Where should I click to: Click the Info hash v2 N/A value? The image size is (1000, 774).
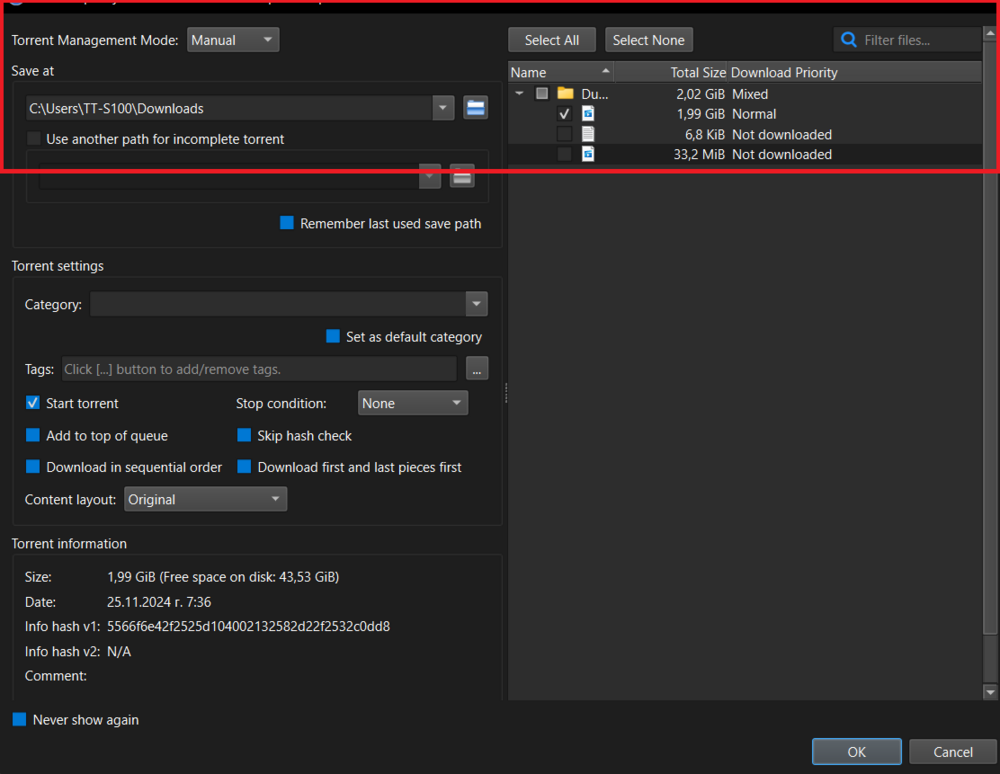point(119,652)
